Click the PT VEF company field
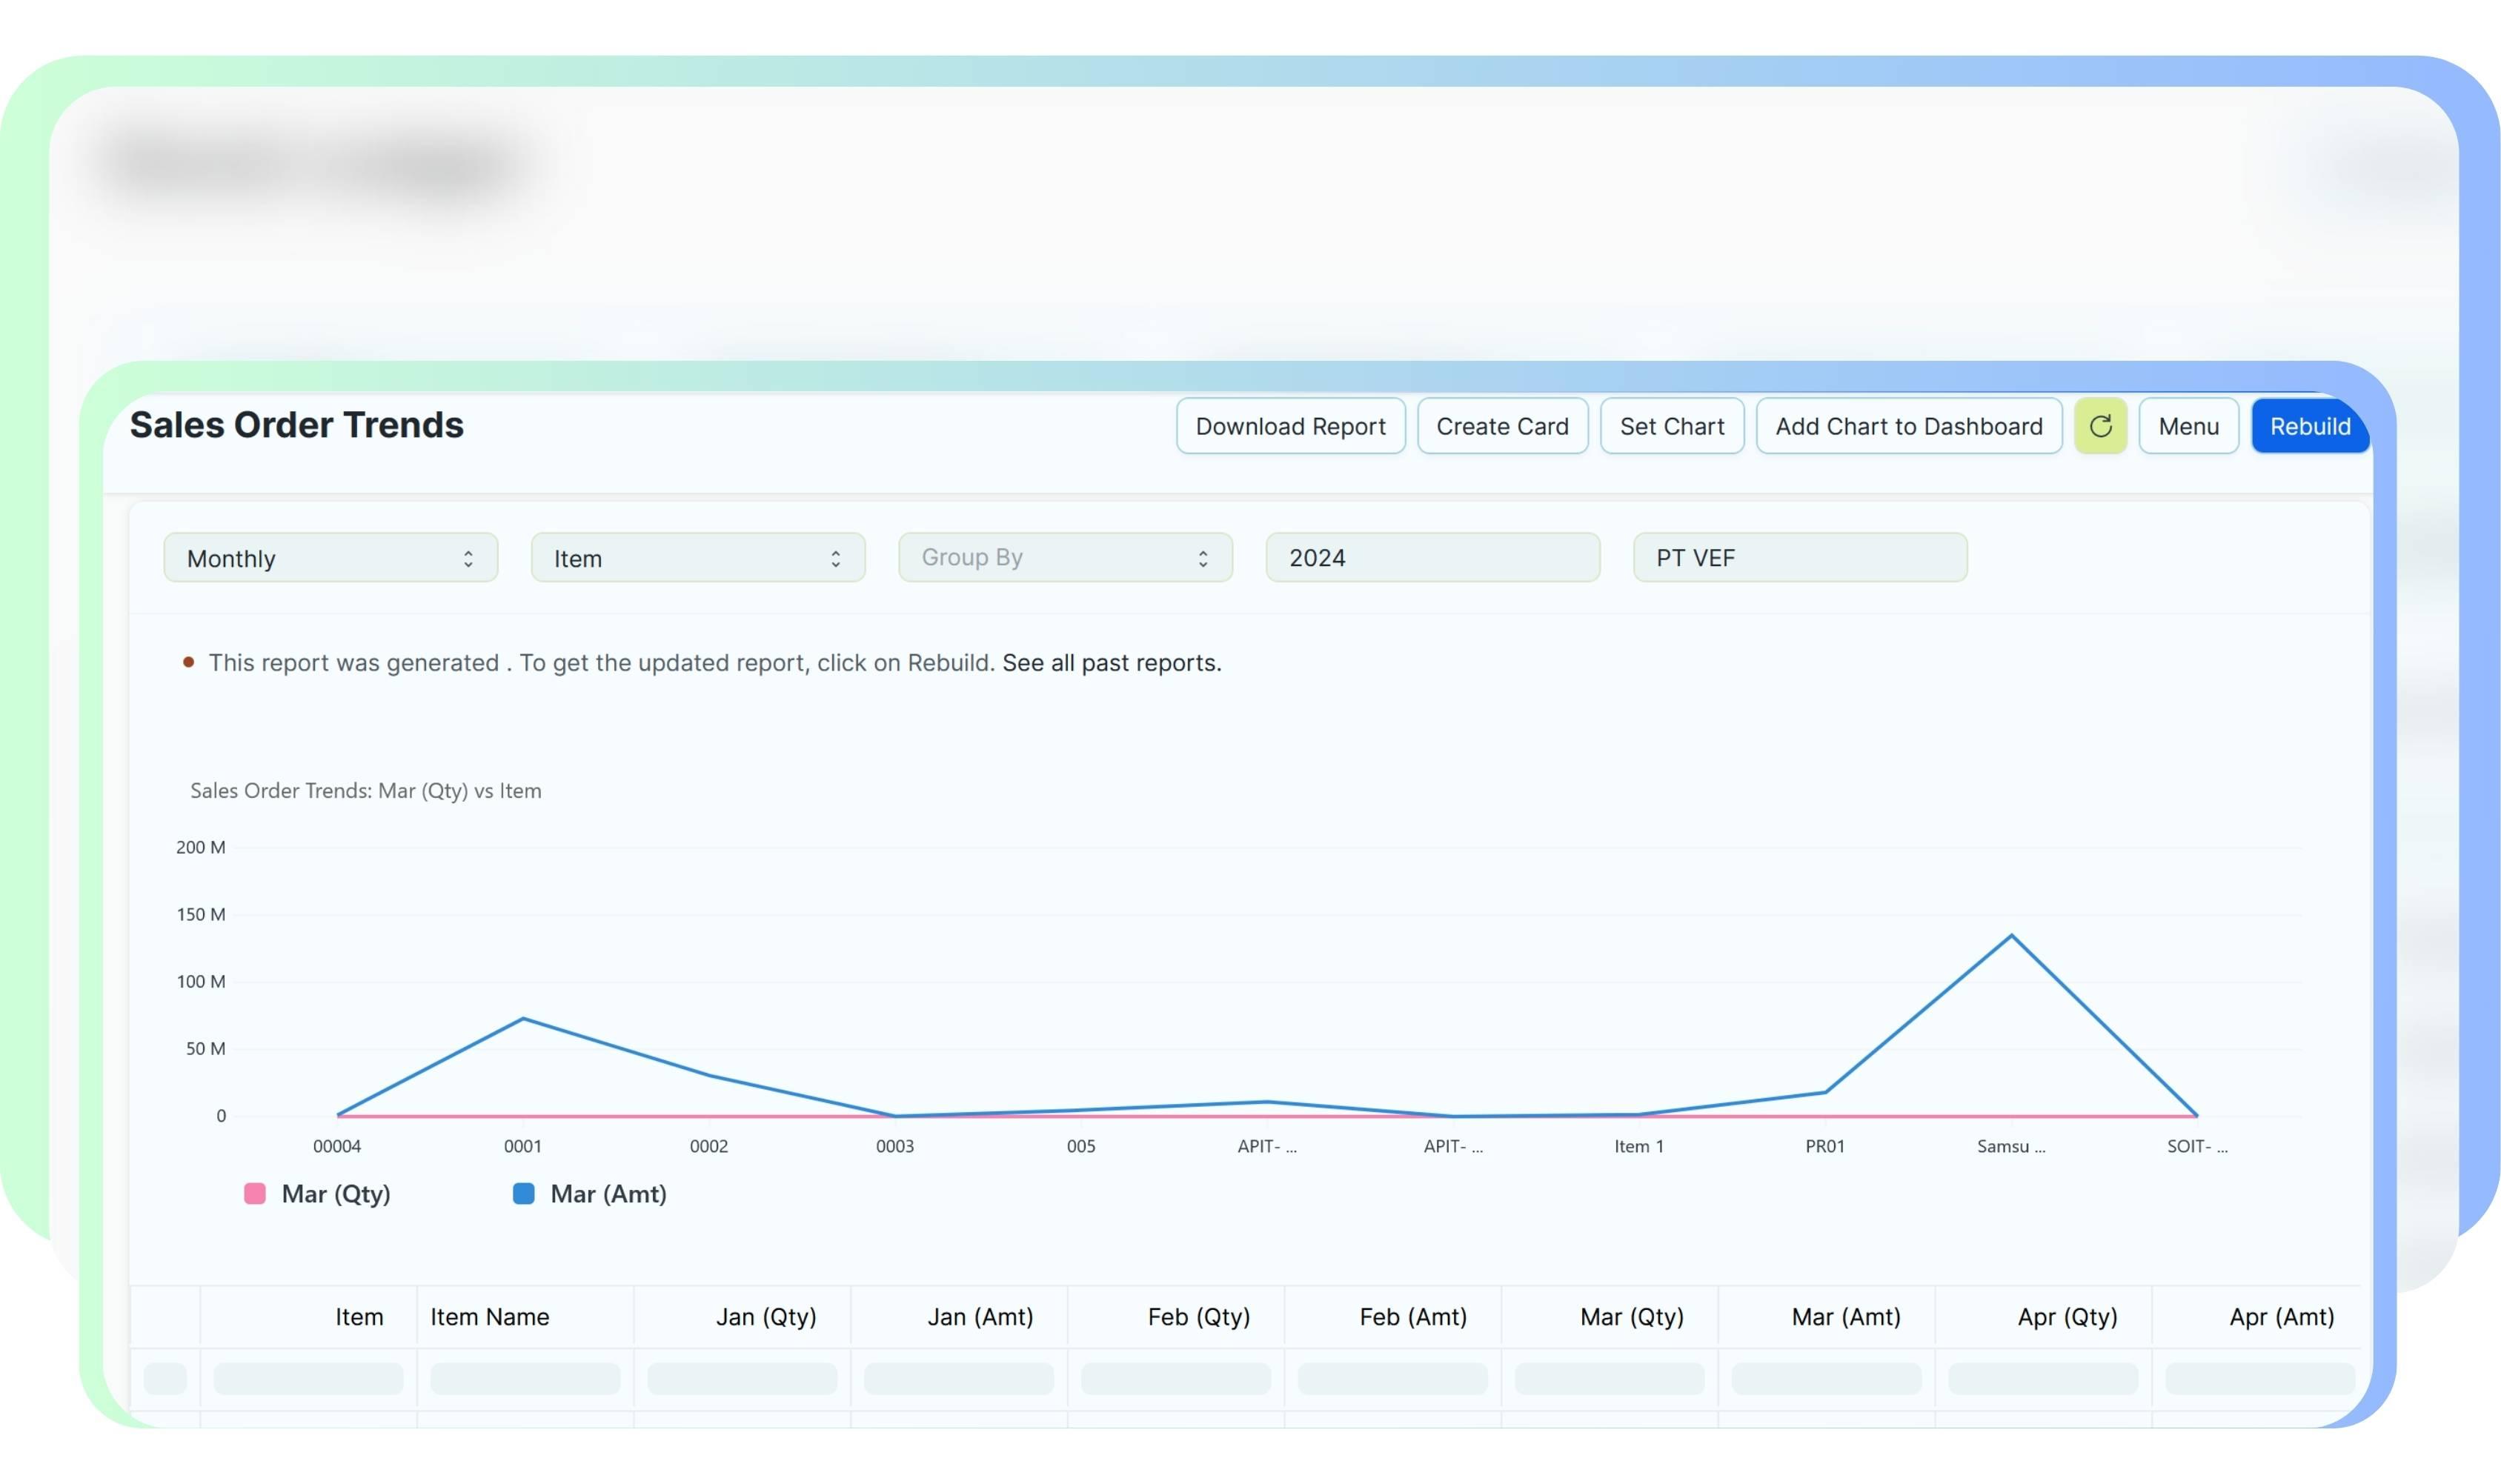The width and height of the screenshot is (2501, 1484). click(1798, 558)
